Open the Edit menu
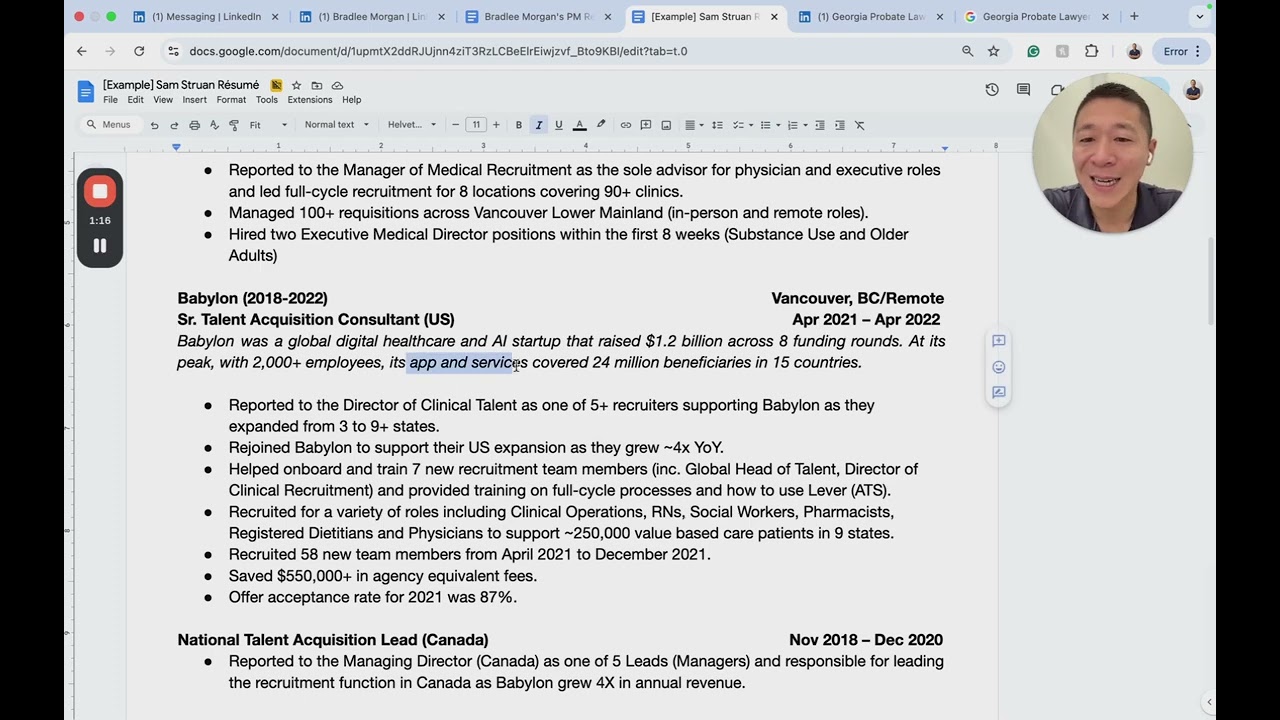Screen dimensions: 1280x720 click(135, 100)
